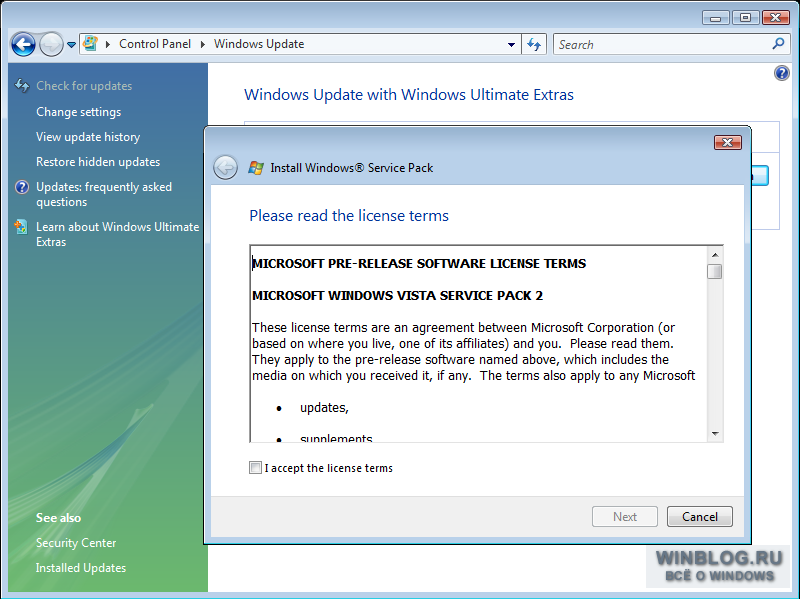The width and height of the screenshot is (800, 599).
Task: Minimize the Windows Update window
Action: pos(715,18)
